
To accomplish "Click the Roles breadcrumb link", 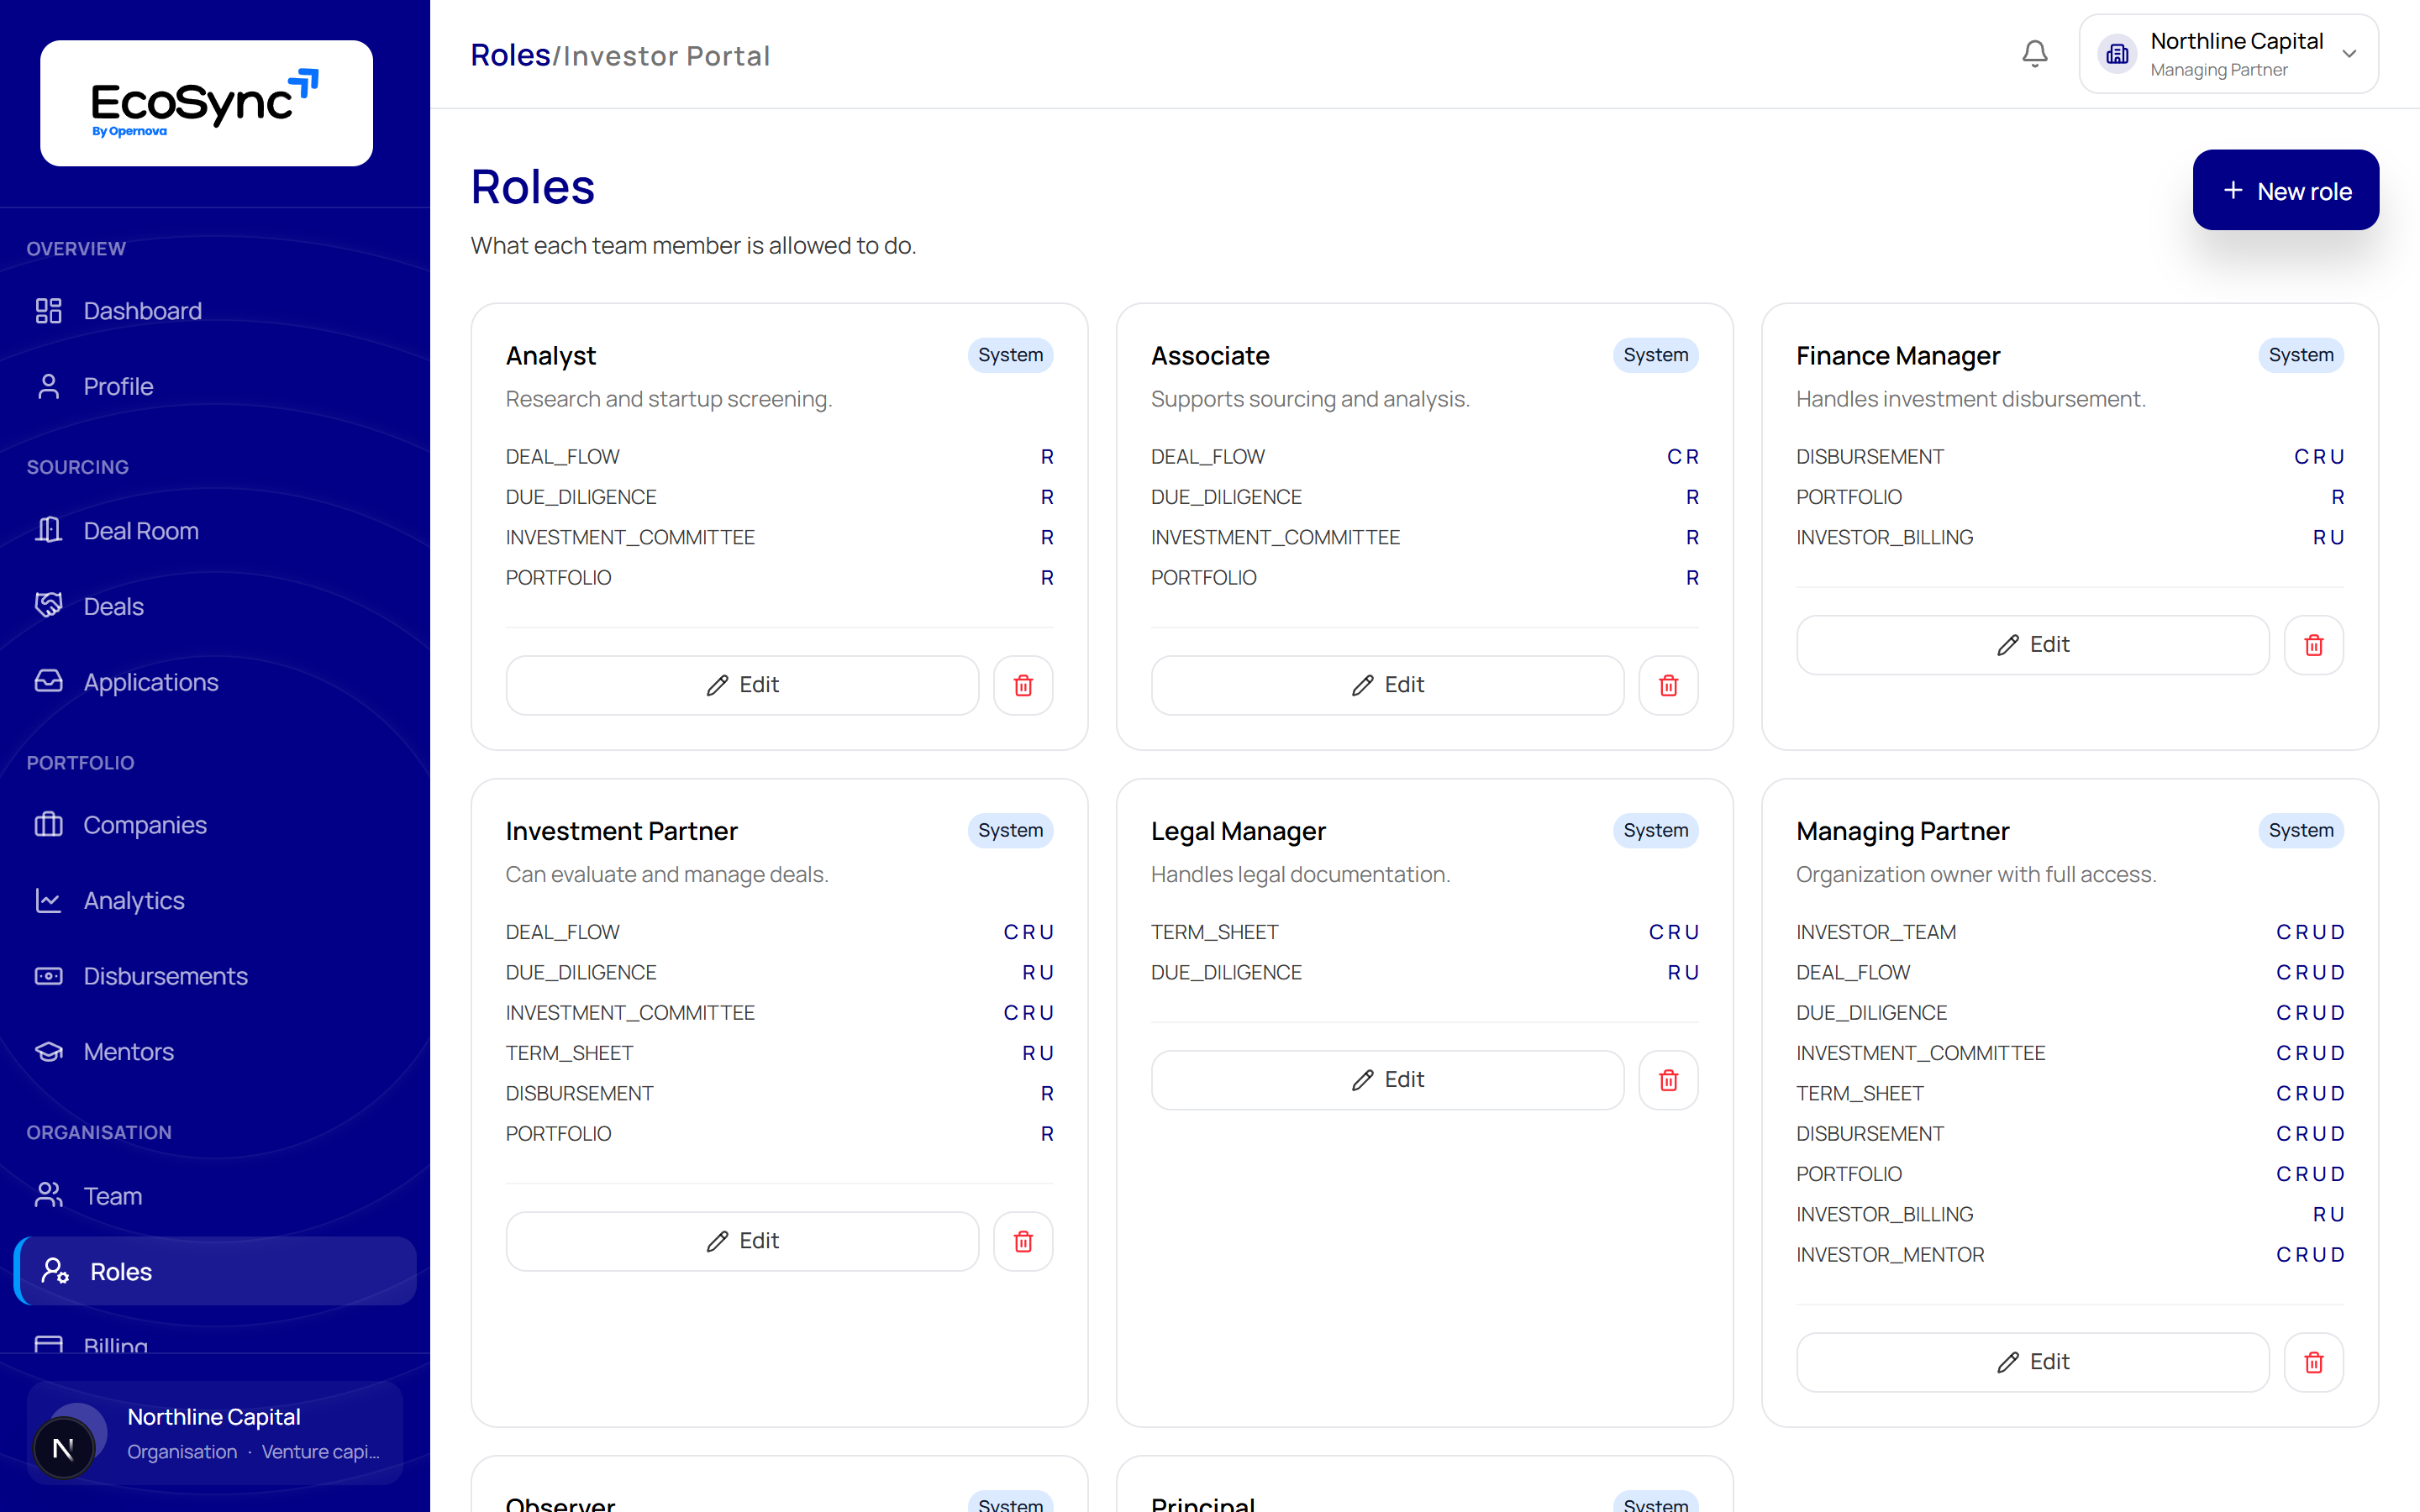I will click(x=510, y=55).
